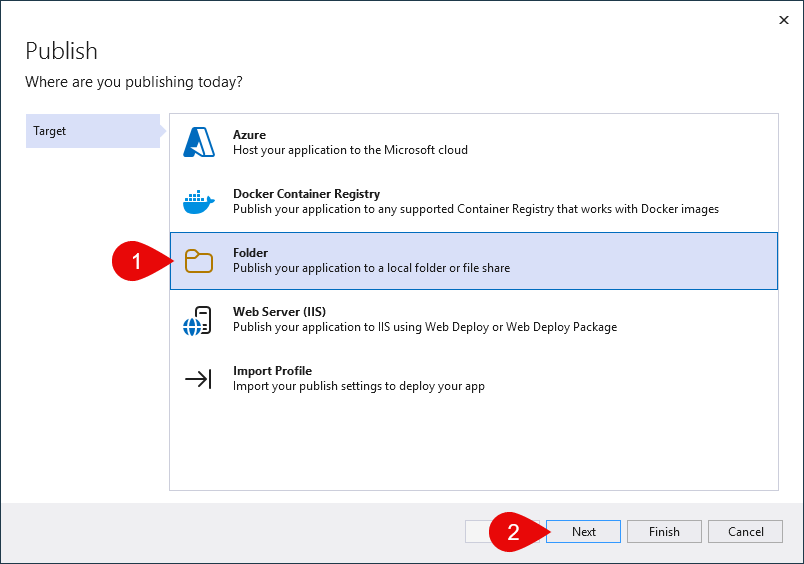Choose the Azure heading text
Screen dimensions: 804x564
tap(249, 135)
